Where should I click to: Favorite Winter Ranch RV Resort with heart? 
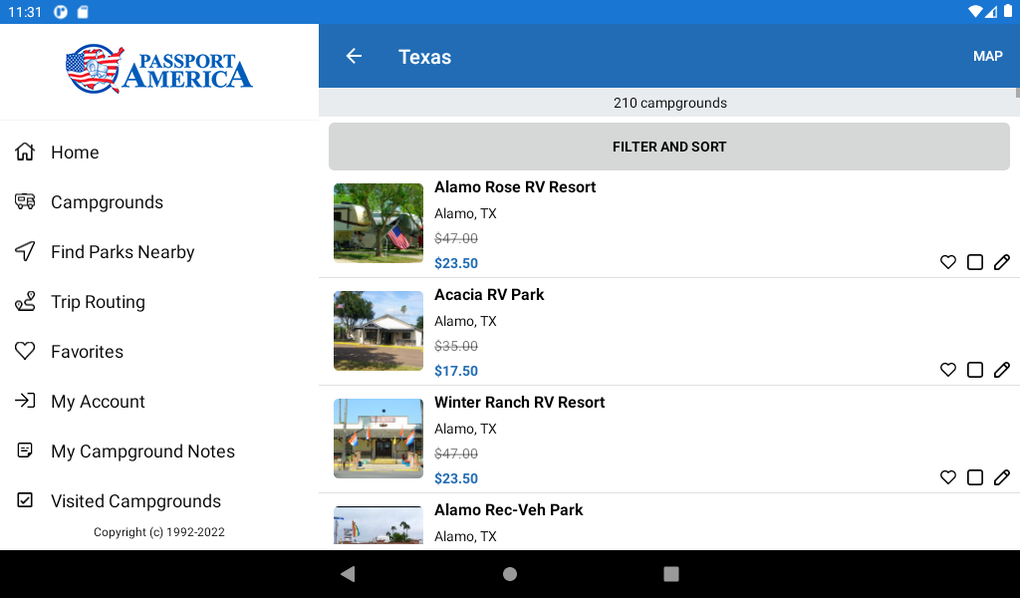pos(948,477)
